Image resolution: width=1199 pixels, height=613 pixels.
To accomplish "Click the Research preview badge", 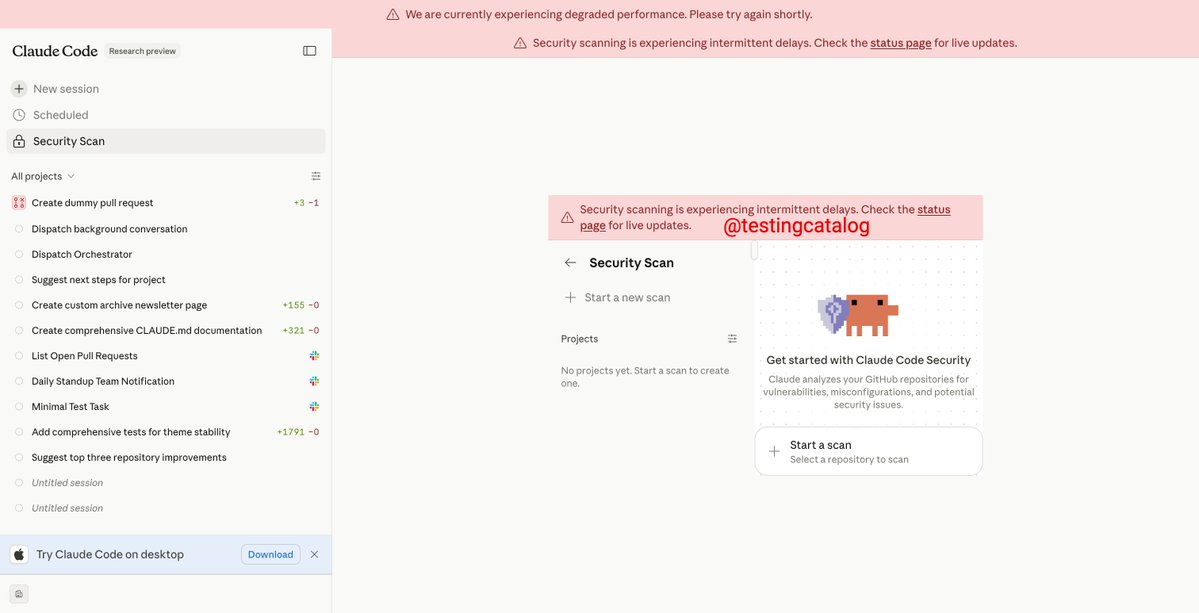I will point(142,51).
